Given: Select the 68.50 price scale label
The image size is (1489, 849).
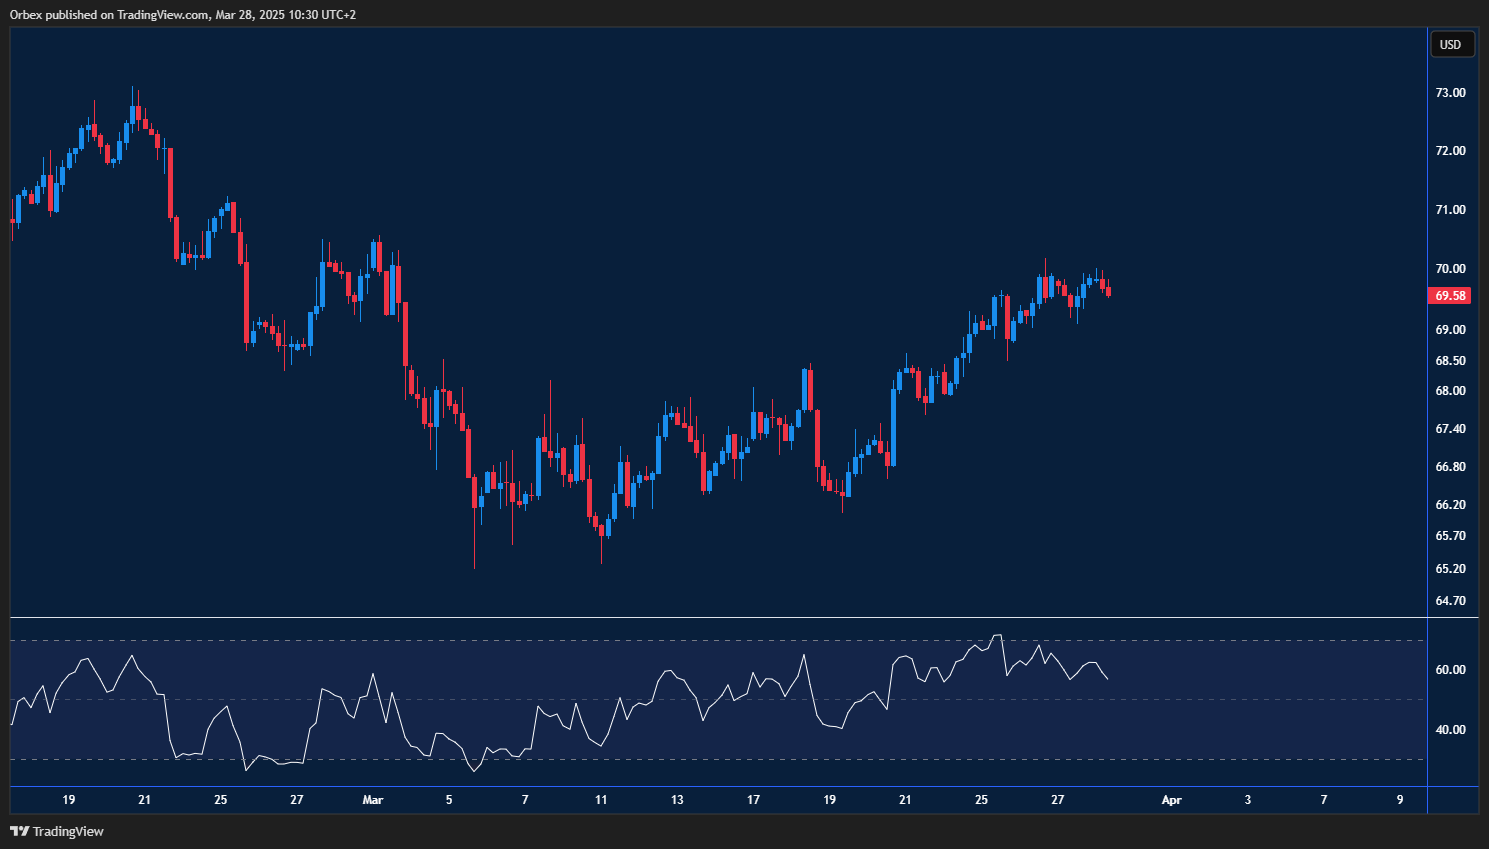Looking at the screenshot, I should pyautogui.click(x=1450, y=361).
